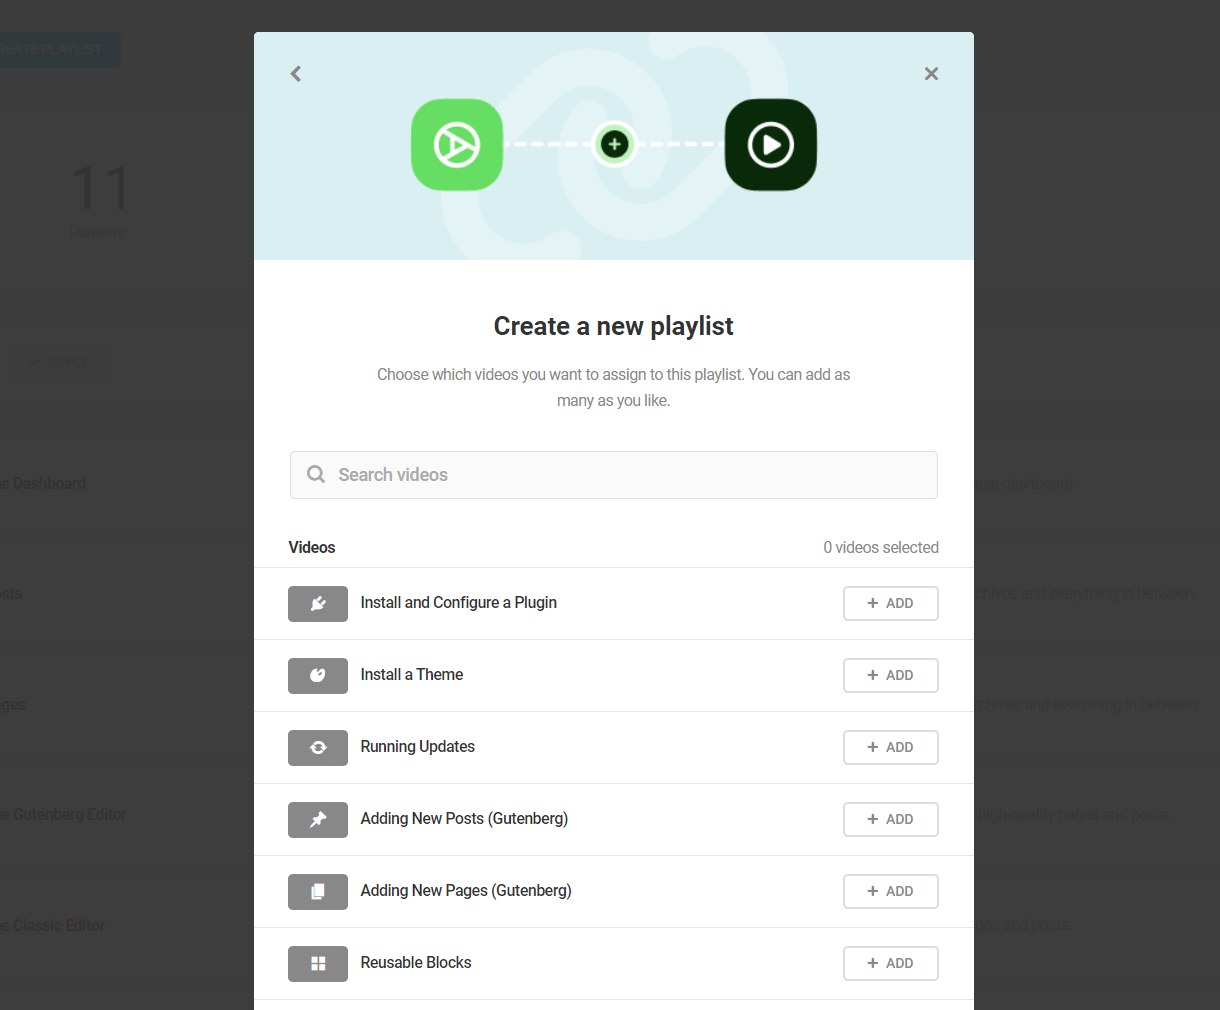The width and height of the screenshot is (1220, 1010).
Task: Close the Create a new playlist dialog
Action: (931, 74)
